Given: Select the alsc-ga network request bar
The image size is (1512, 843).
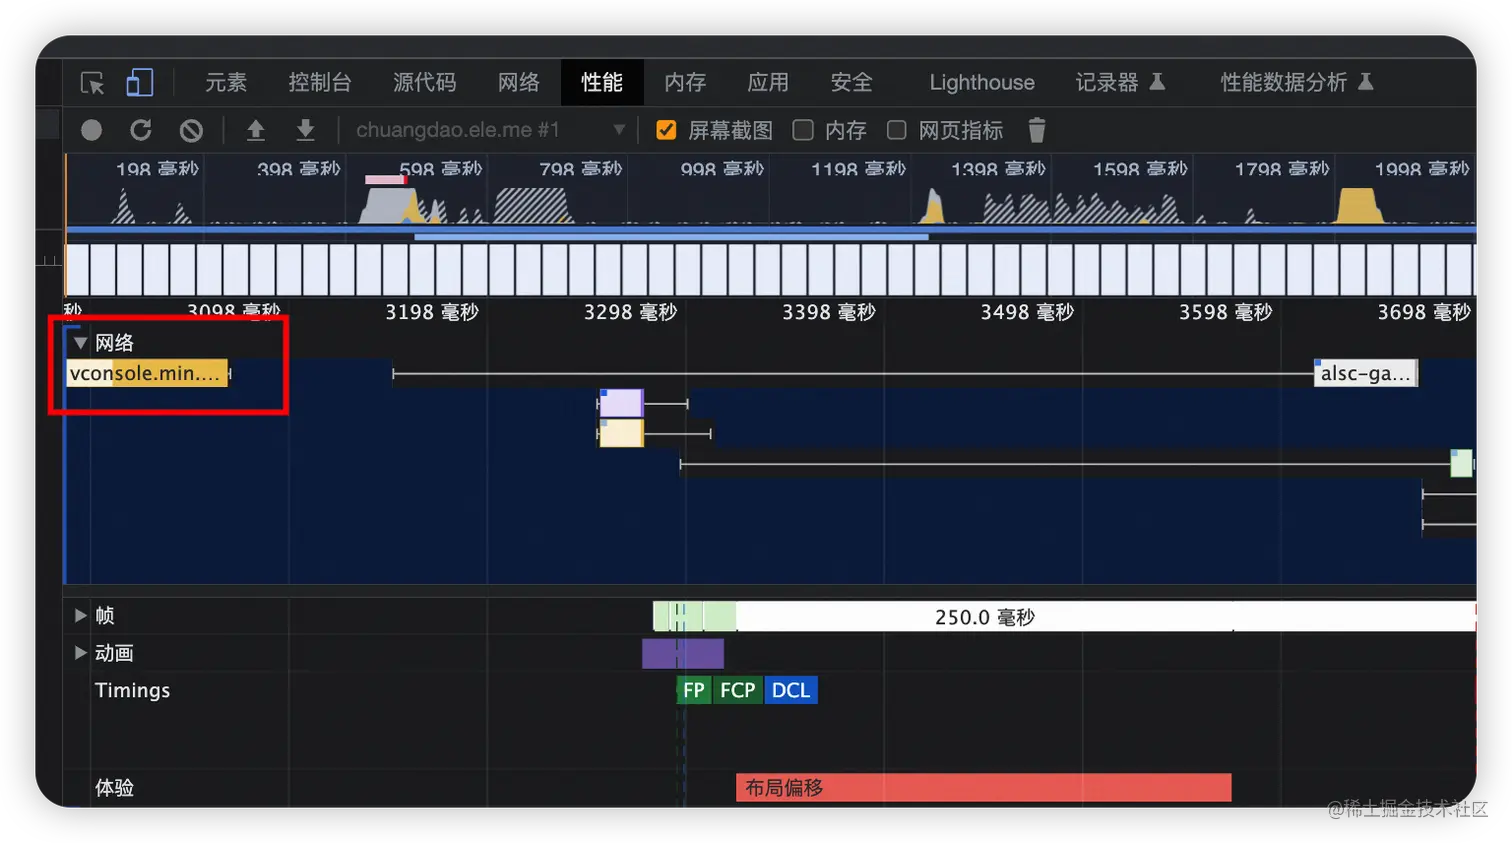Looking at the screenshot, I should (x=1365, y=374).
